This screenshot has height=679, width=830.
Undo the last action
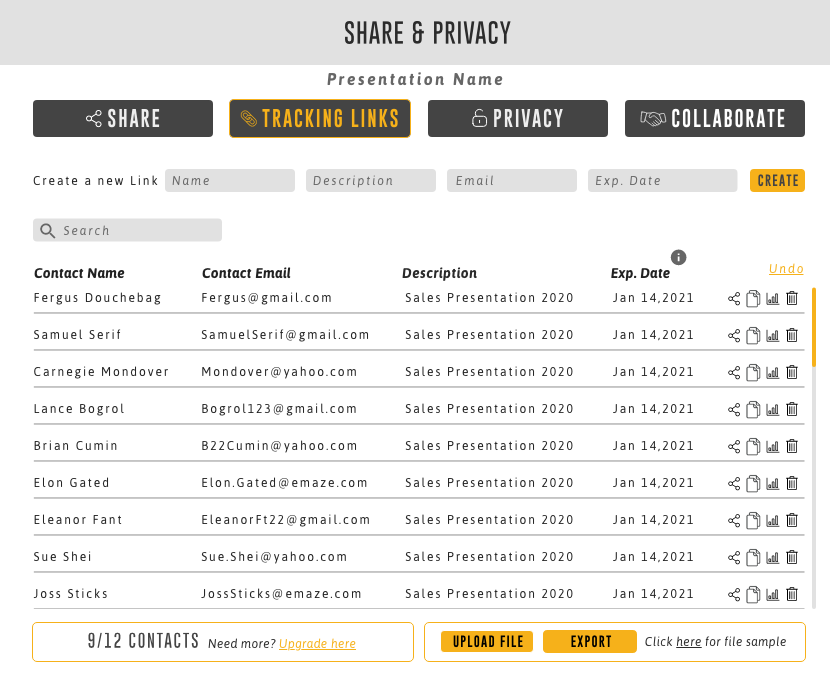click(786, 269)
